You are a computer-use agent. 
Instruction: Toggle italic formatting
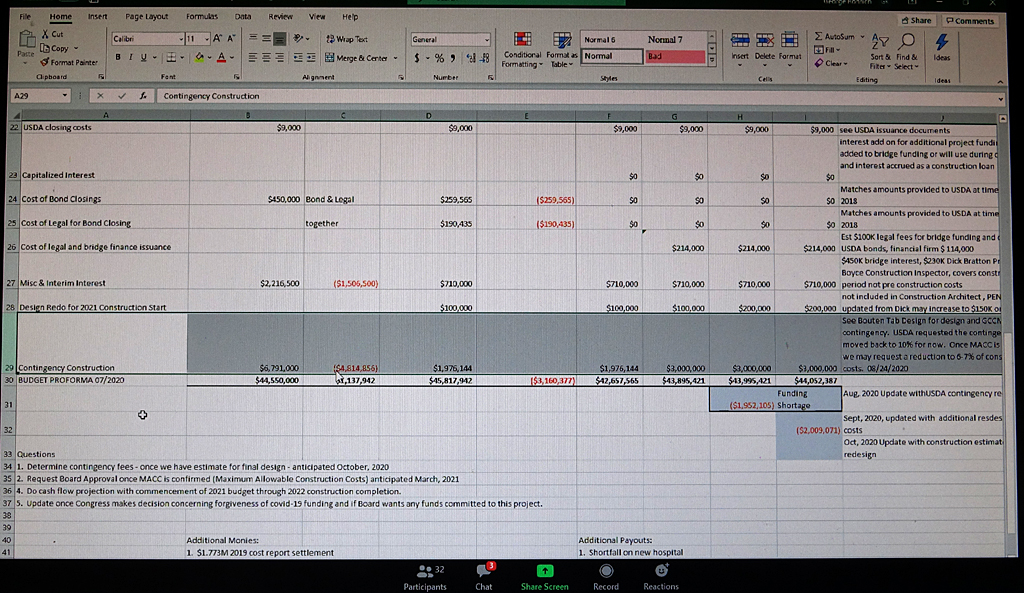coord(130,57)
